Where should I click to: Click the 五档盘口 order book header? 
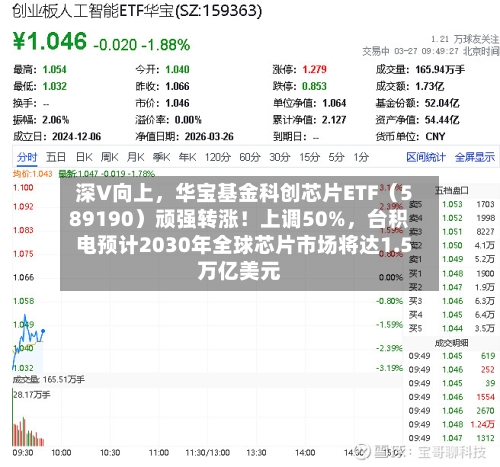[452, 190]
